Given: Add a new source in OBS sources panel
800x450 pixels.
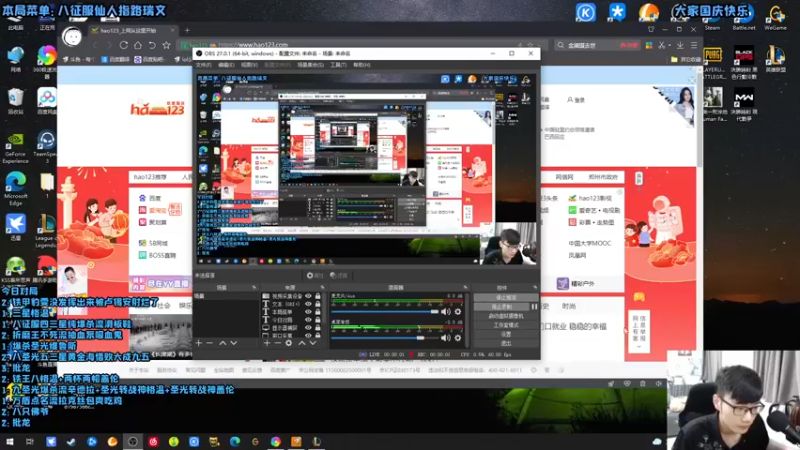Looking at the screenshot, I should [267, 343].
